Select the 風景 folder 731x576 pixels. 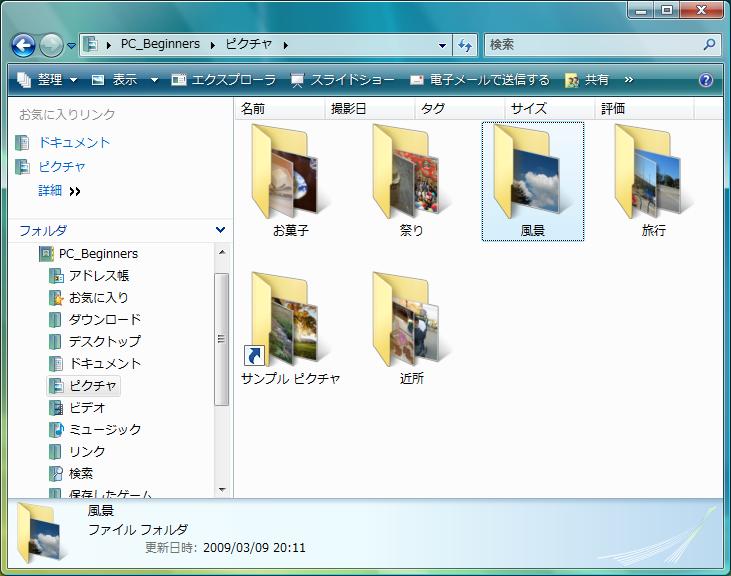(x=532, y=182)
